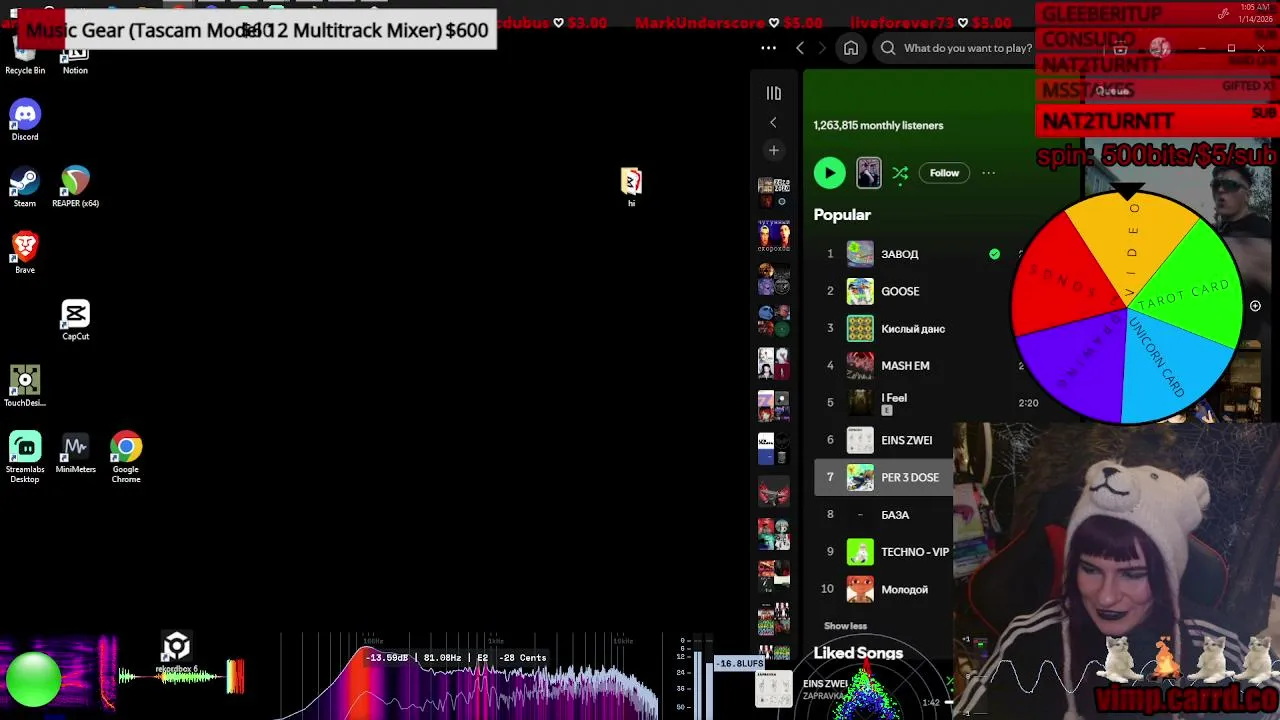This screenshot has height=720, width=1280.
Task: Open EINS ZWEI title in now playing bar
Action: (826, 684)
